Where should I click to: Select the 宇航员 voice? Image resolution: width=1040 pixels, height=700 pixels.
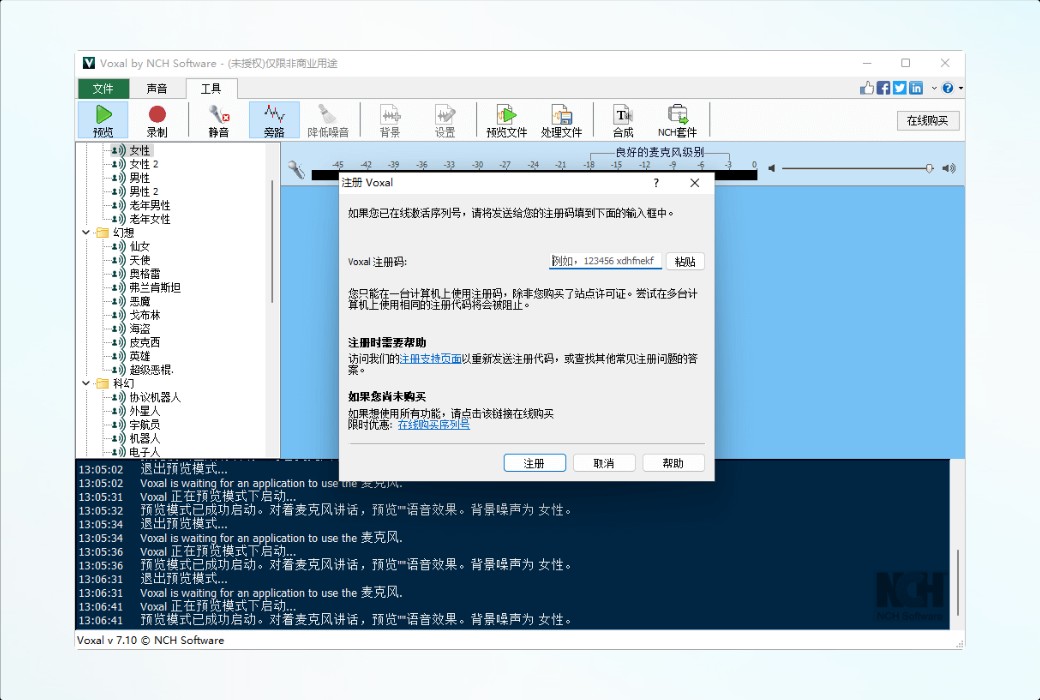coord(145,425)
